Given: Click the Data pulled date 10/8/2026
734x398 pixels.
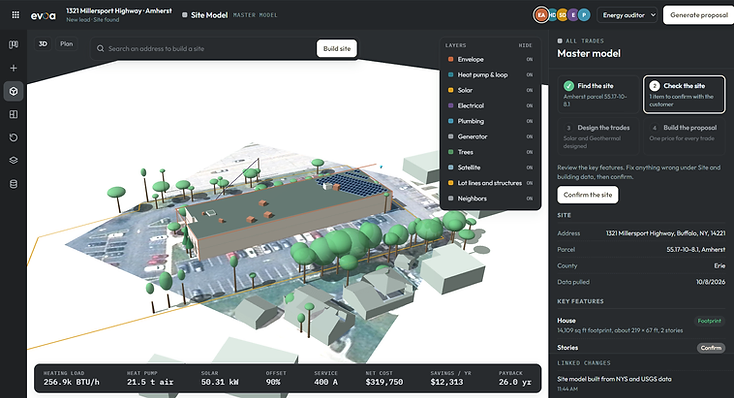Looking at the screenshot, I should coord(710,282).
